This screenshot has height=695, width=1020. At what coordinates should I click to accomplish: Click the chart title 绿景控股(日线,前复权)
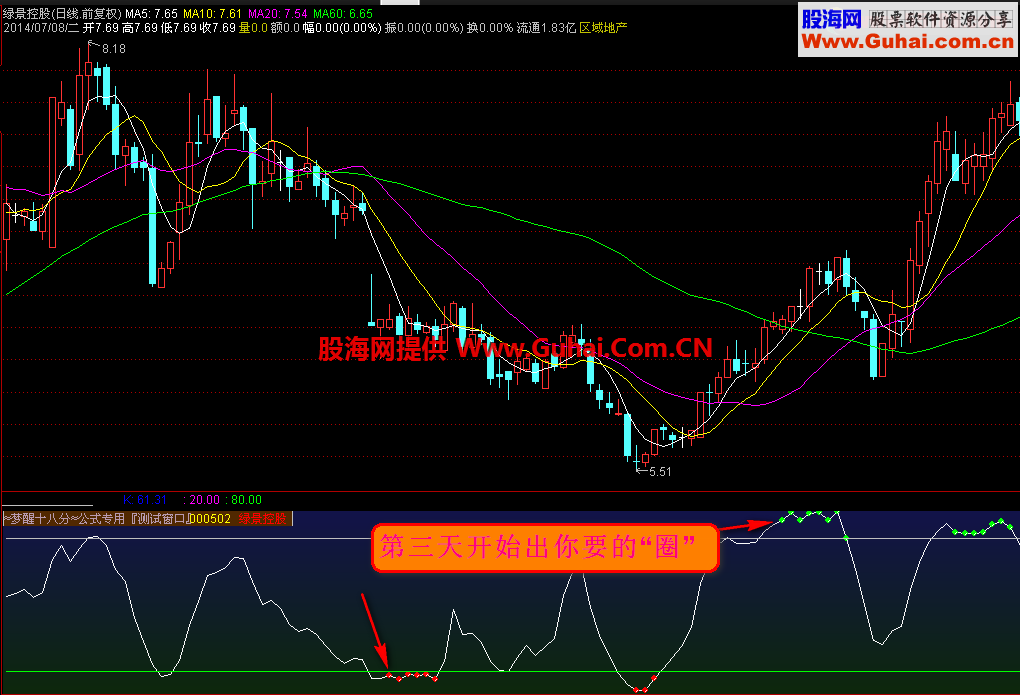click(x=62, y=14)
